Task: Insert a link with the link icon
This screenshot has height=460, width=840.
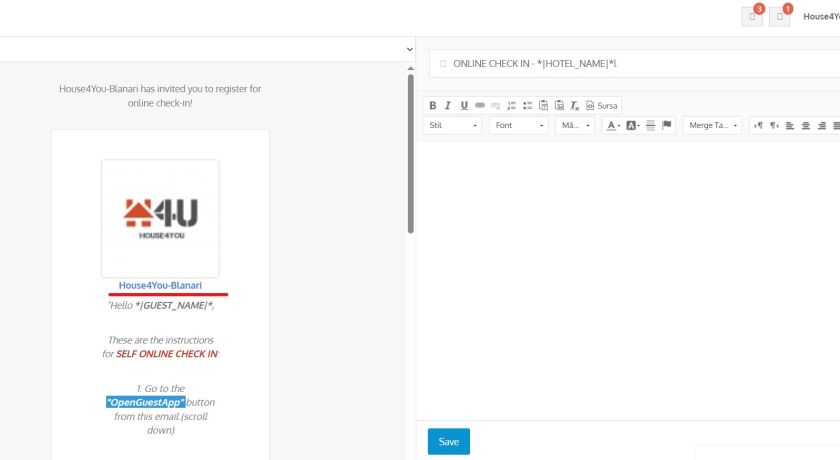Action: pyautogui.click(x=480, y=105)
